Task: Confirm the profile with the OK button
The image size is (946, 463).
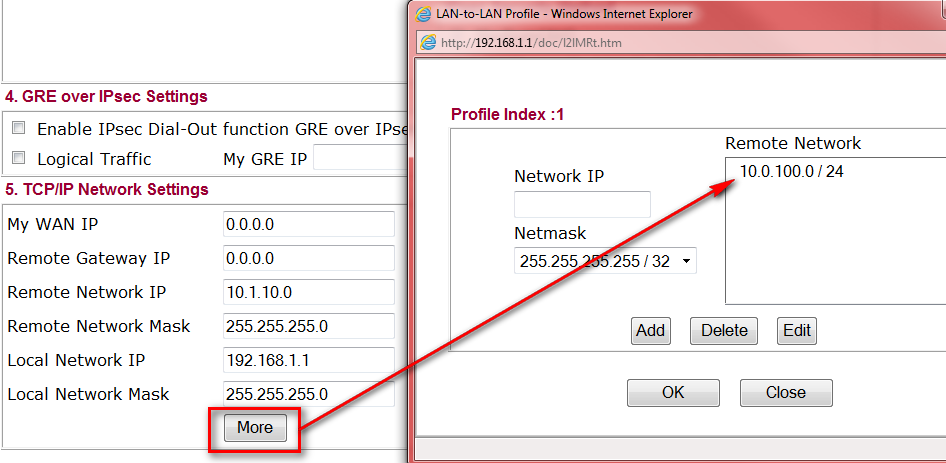Action: tap(673, 392)
